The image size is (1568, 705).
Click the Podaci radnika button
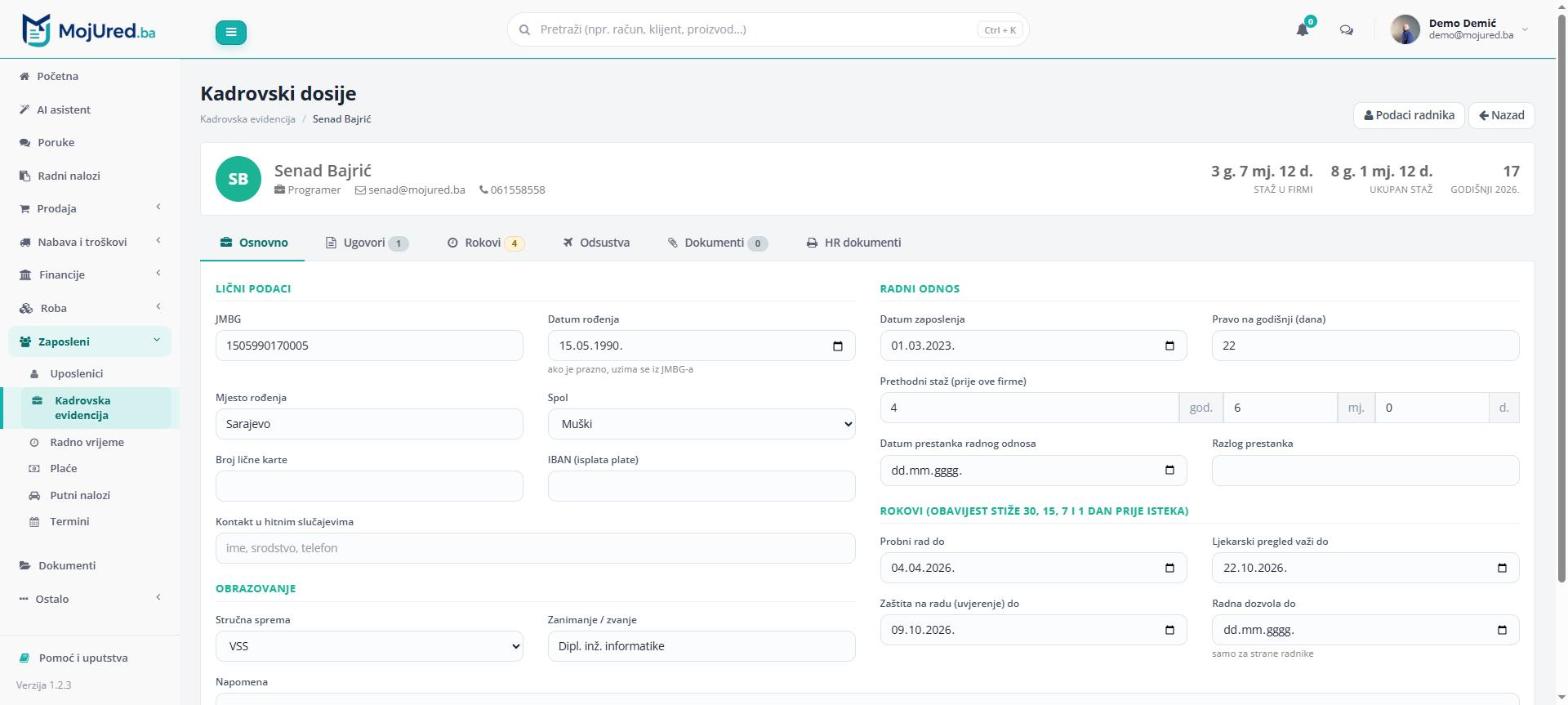(x=1409, y=115)
